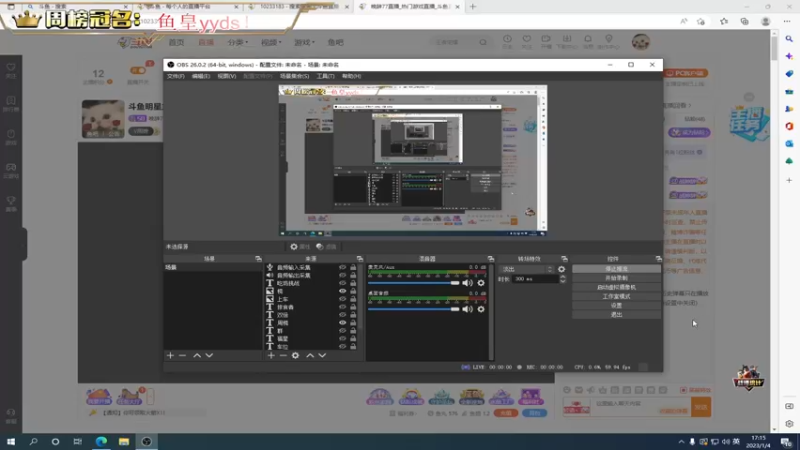This screenshot has width=800, height=450.
Task: Pop out the 混音器 dock using its header icon
Action: (490, 259)
